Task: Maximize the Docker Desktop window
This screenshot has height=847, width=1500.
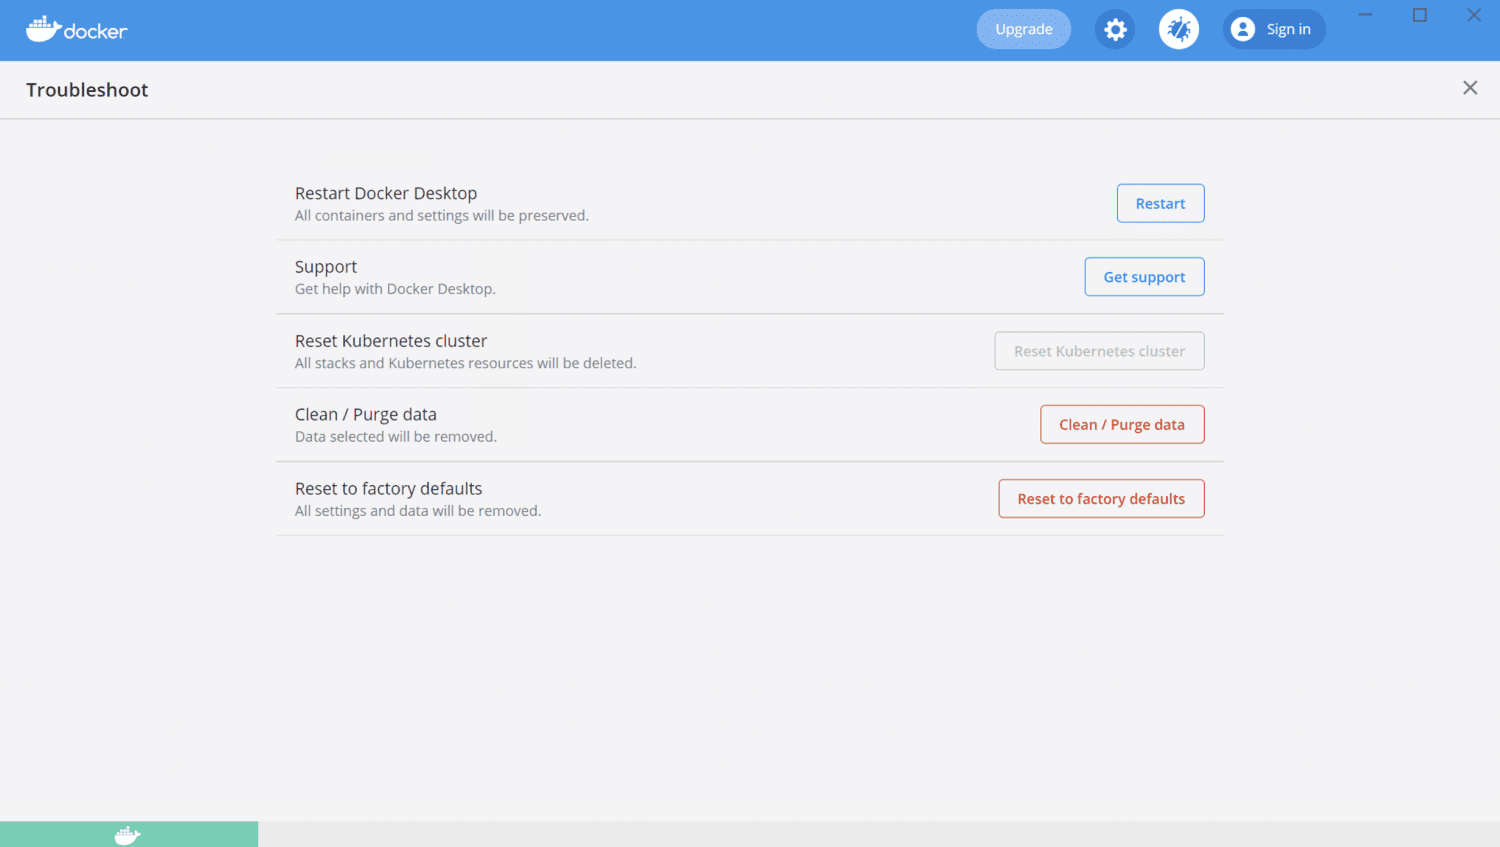Action: (x=1419, y=15)
